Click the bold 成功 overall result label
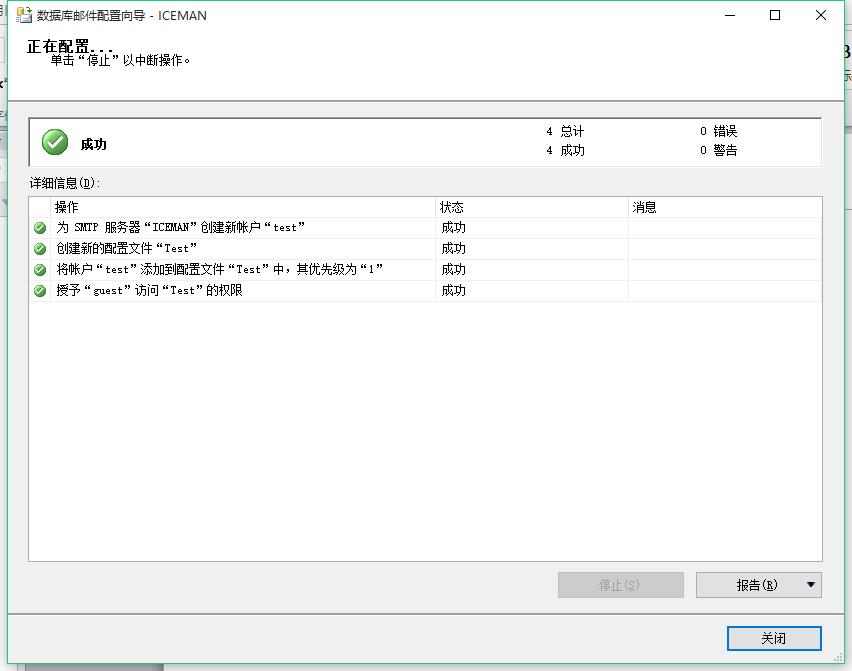The height and width of the screenshot is (671, 852). [93, 145]
